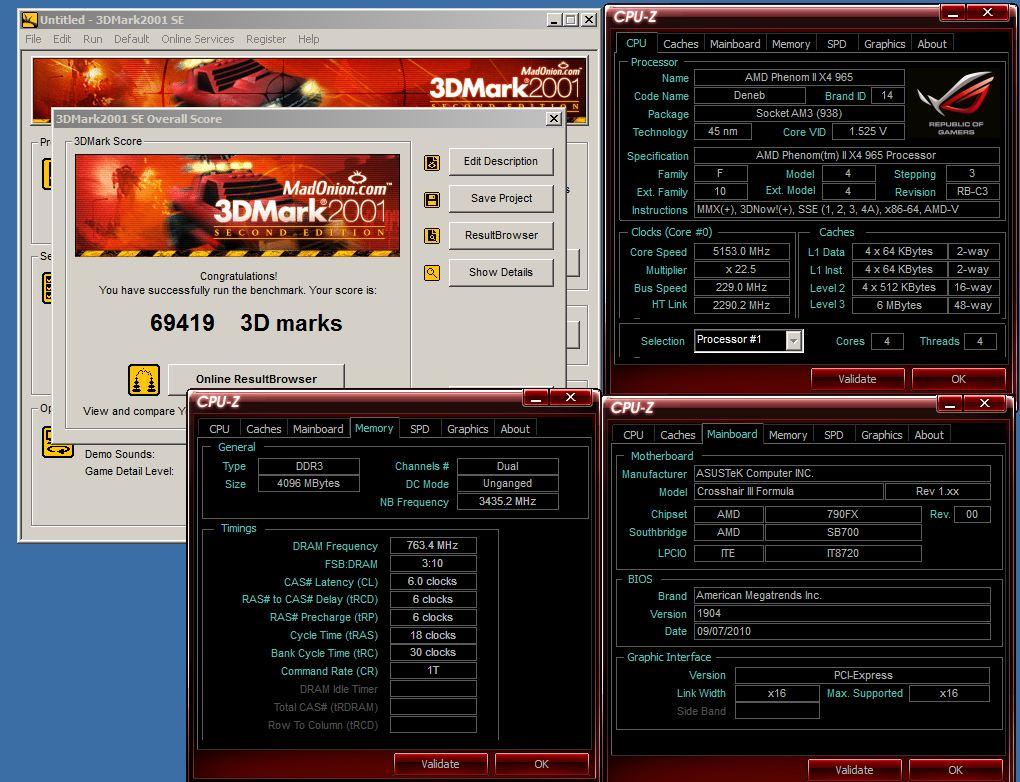This screenshot has width=1020, height=782.
Task: Switch to Mainboard tab in top CPU-Z window
Action: pos(735,44)
